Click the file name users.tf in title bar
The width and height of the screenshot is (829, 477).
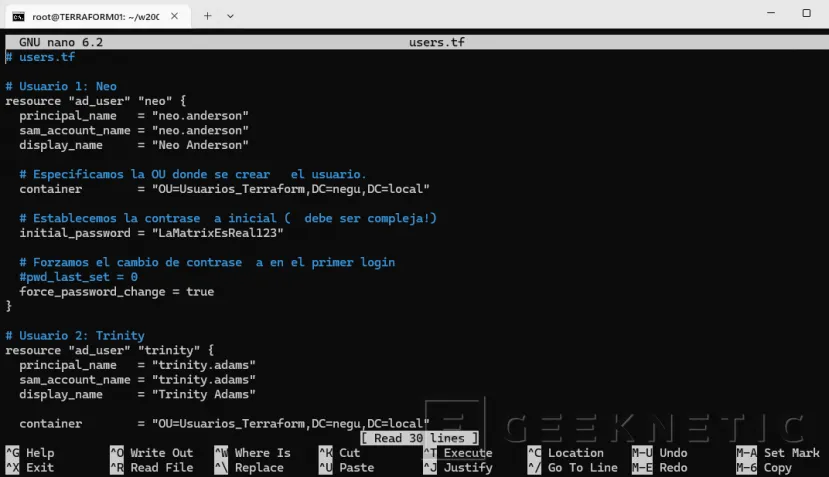[437, 42]
